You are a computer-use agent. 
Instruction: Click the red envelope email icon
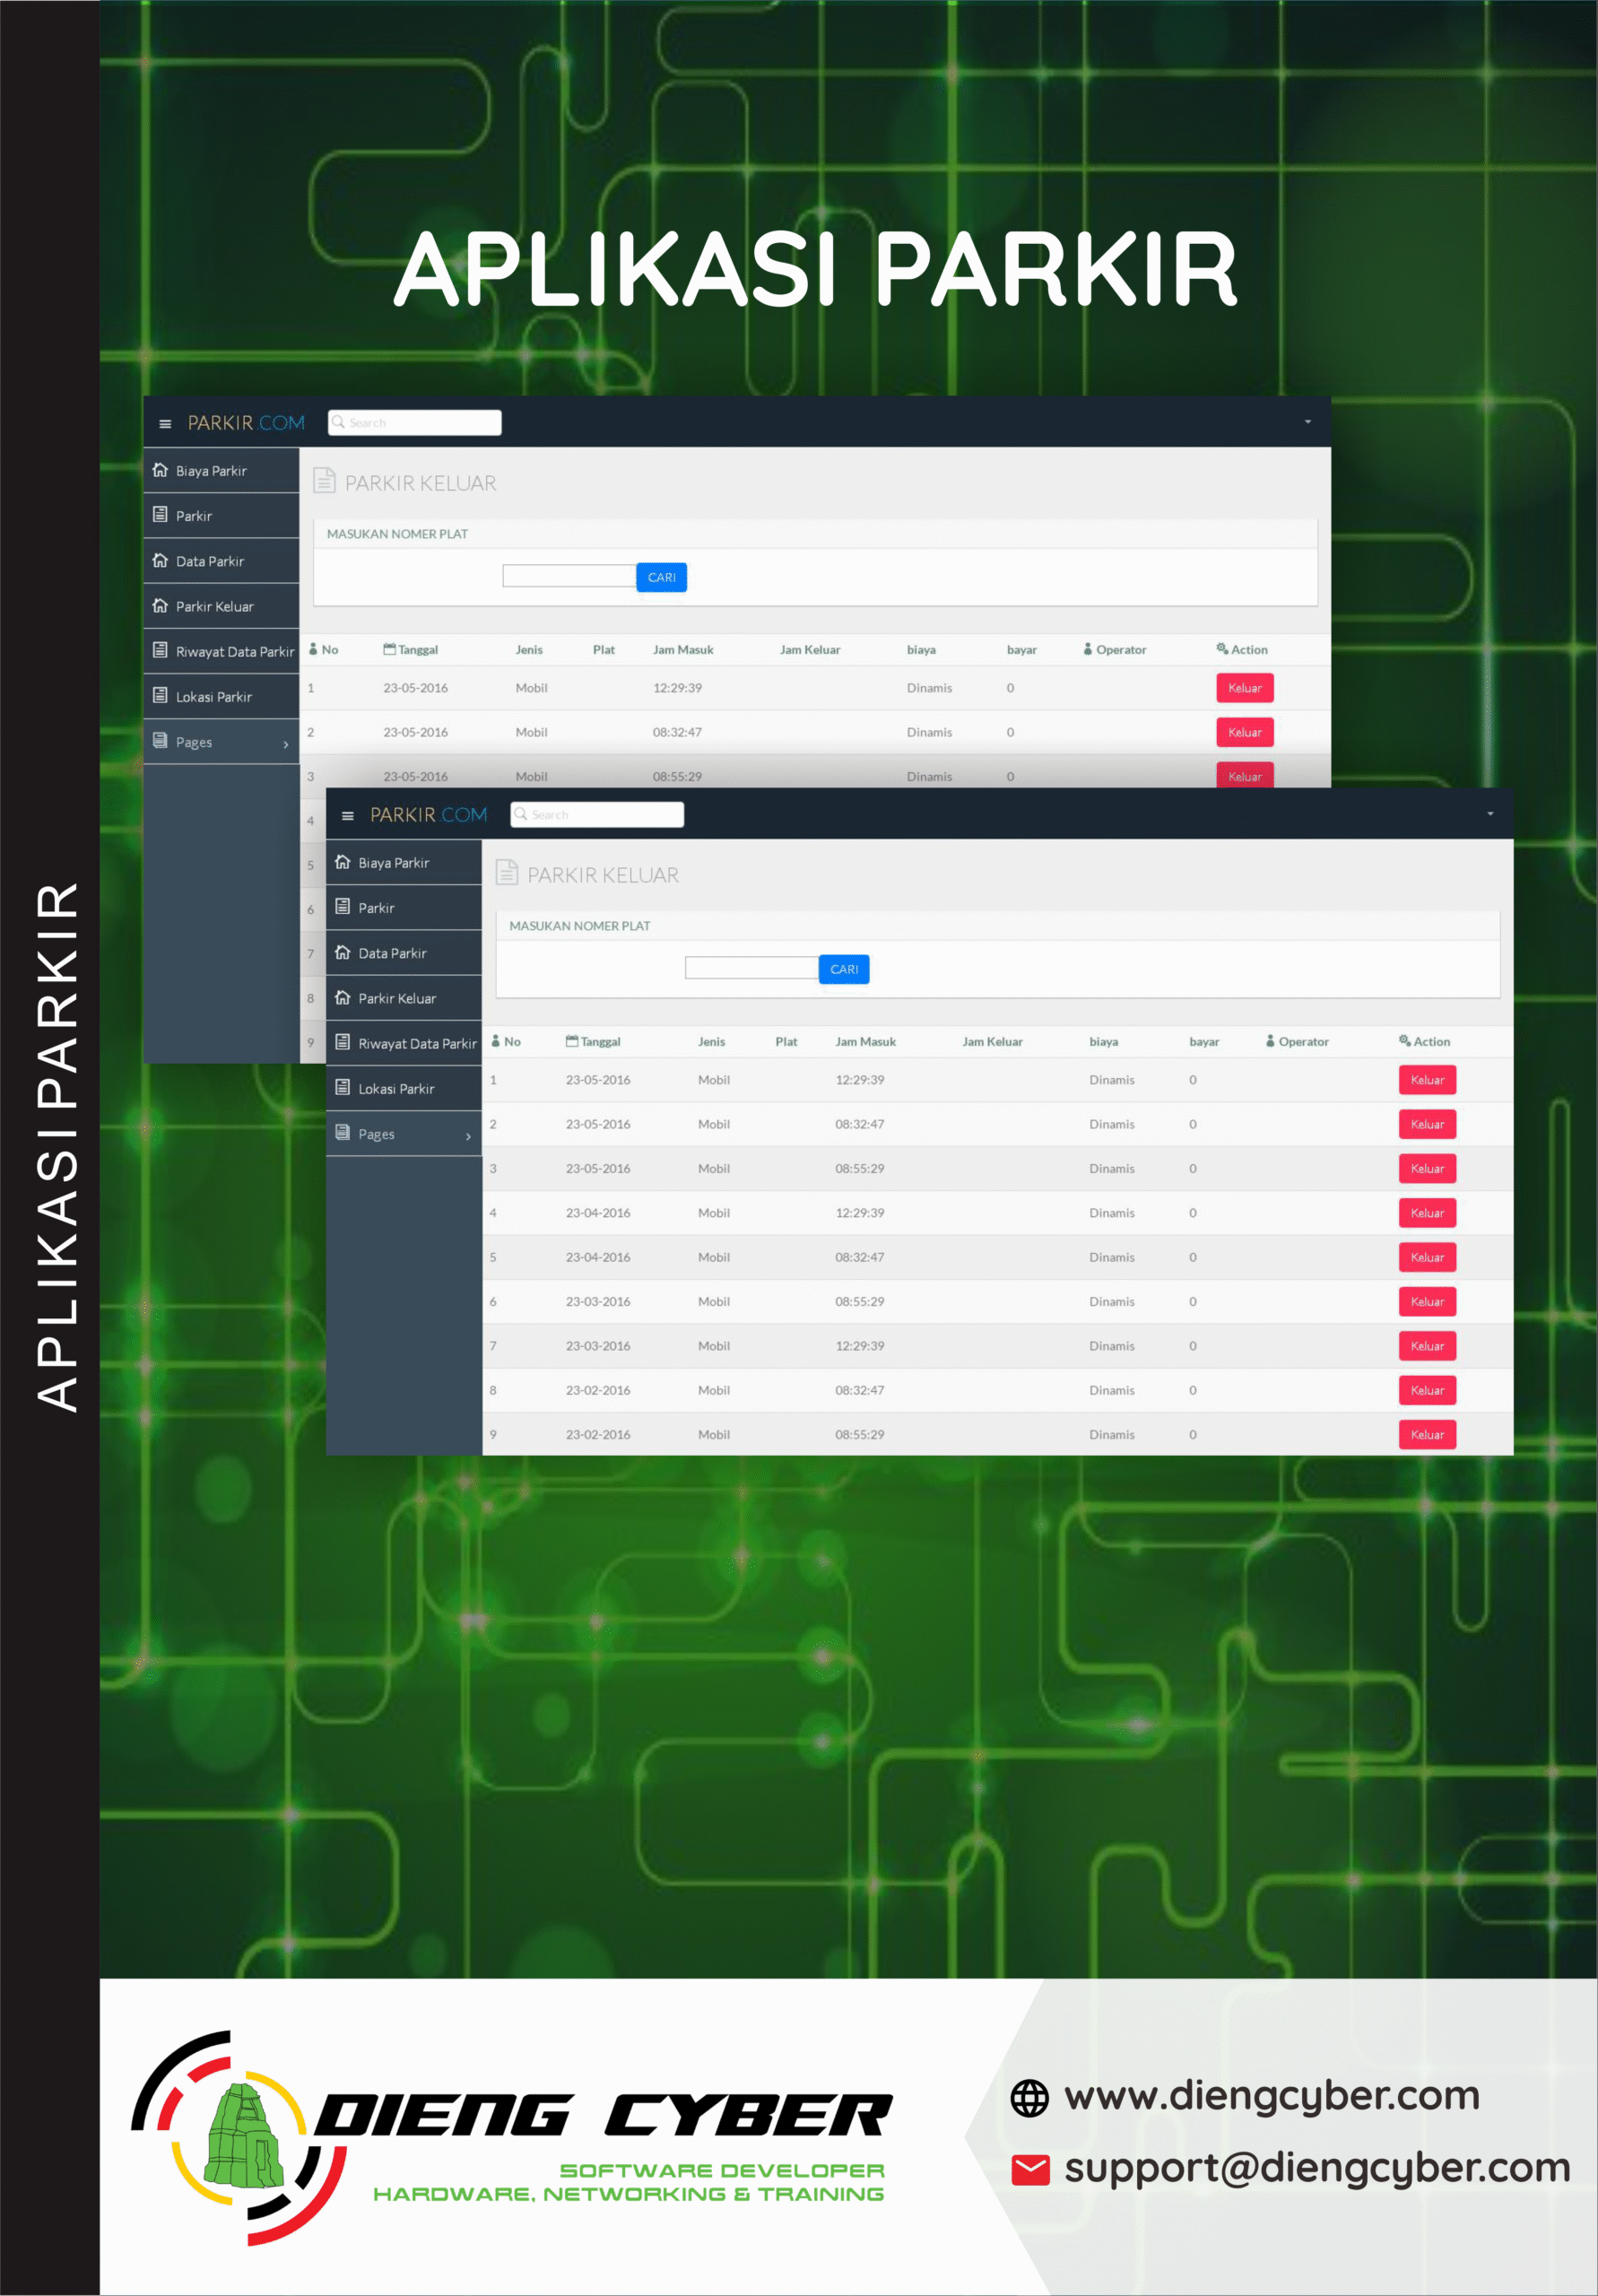point(1030,2170)
